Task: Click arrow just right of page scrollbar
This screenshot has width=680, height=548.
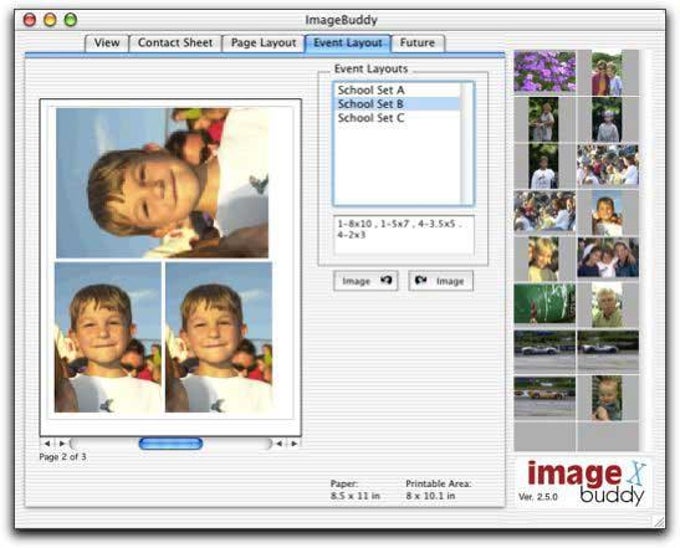Action: (279, 444)
